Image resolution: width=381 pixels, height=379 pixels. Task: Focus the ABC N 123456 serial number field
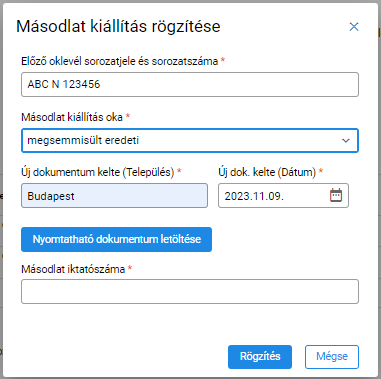click(190, 84)
